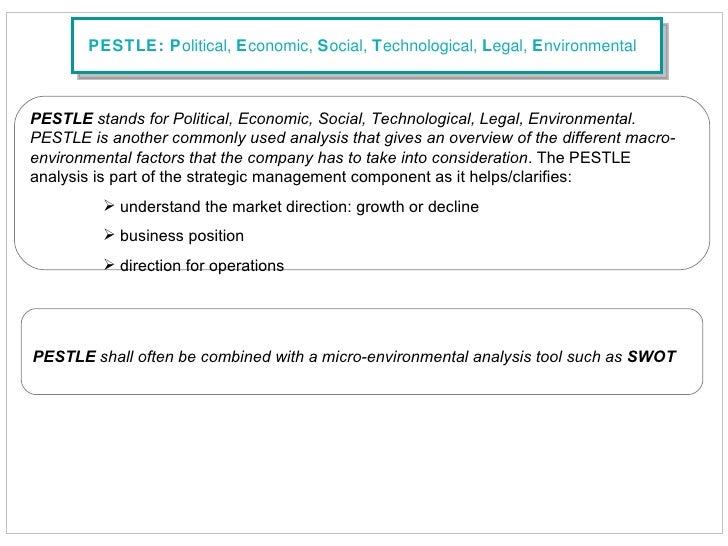Click 'growth or decline' in the first bullet
This screenshot has width=728, height=546.
pyautogui.click(x=417, y=207)
